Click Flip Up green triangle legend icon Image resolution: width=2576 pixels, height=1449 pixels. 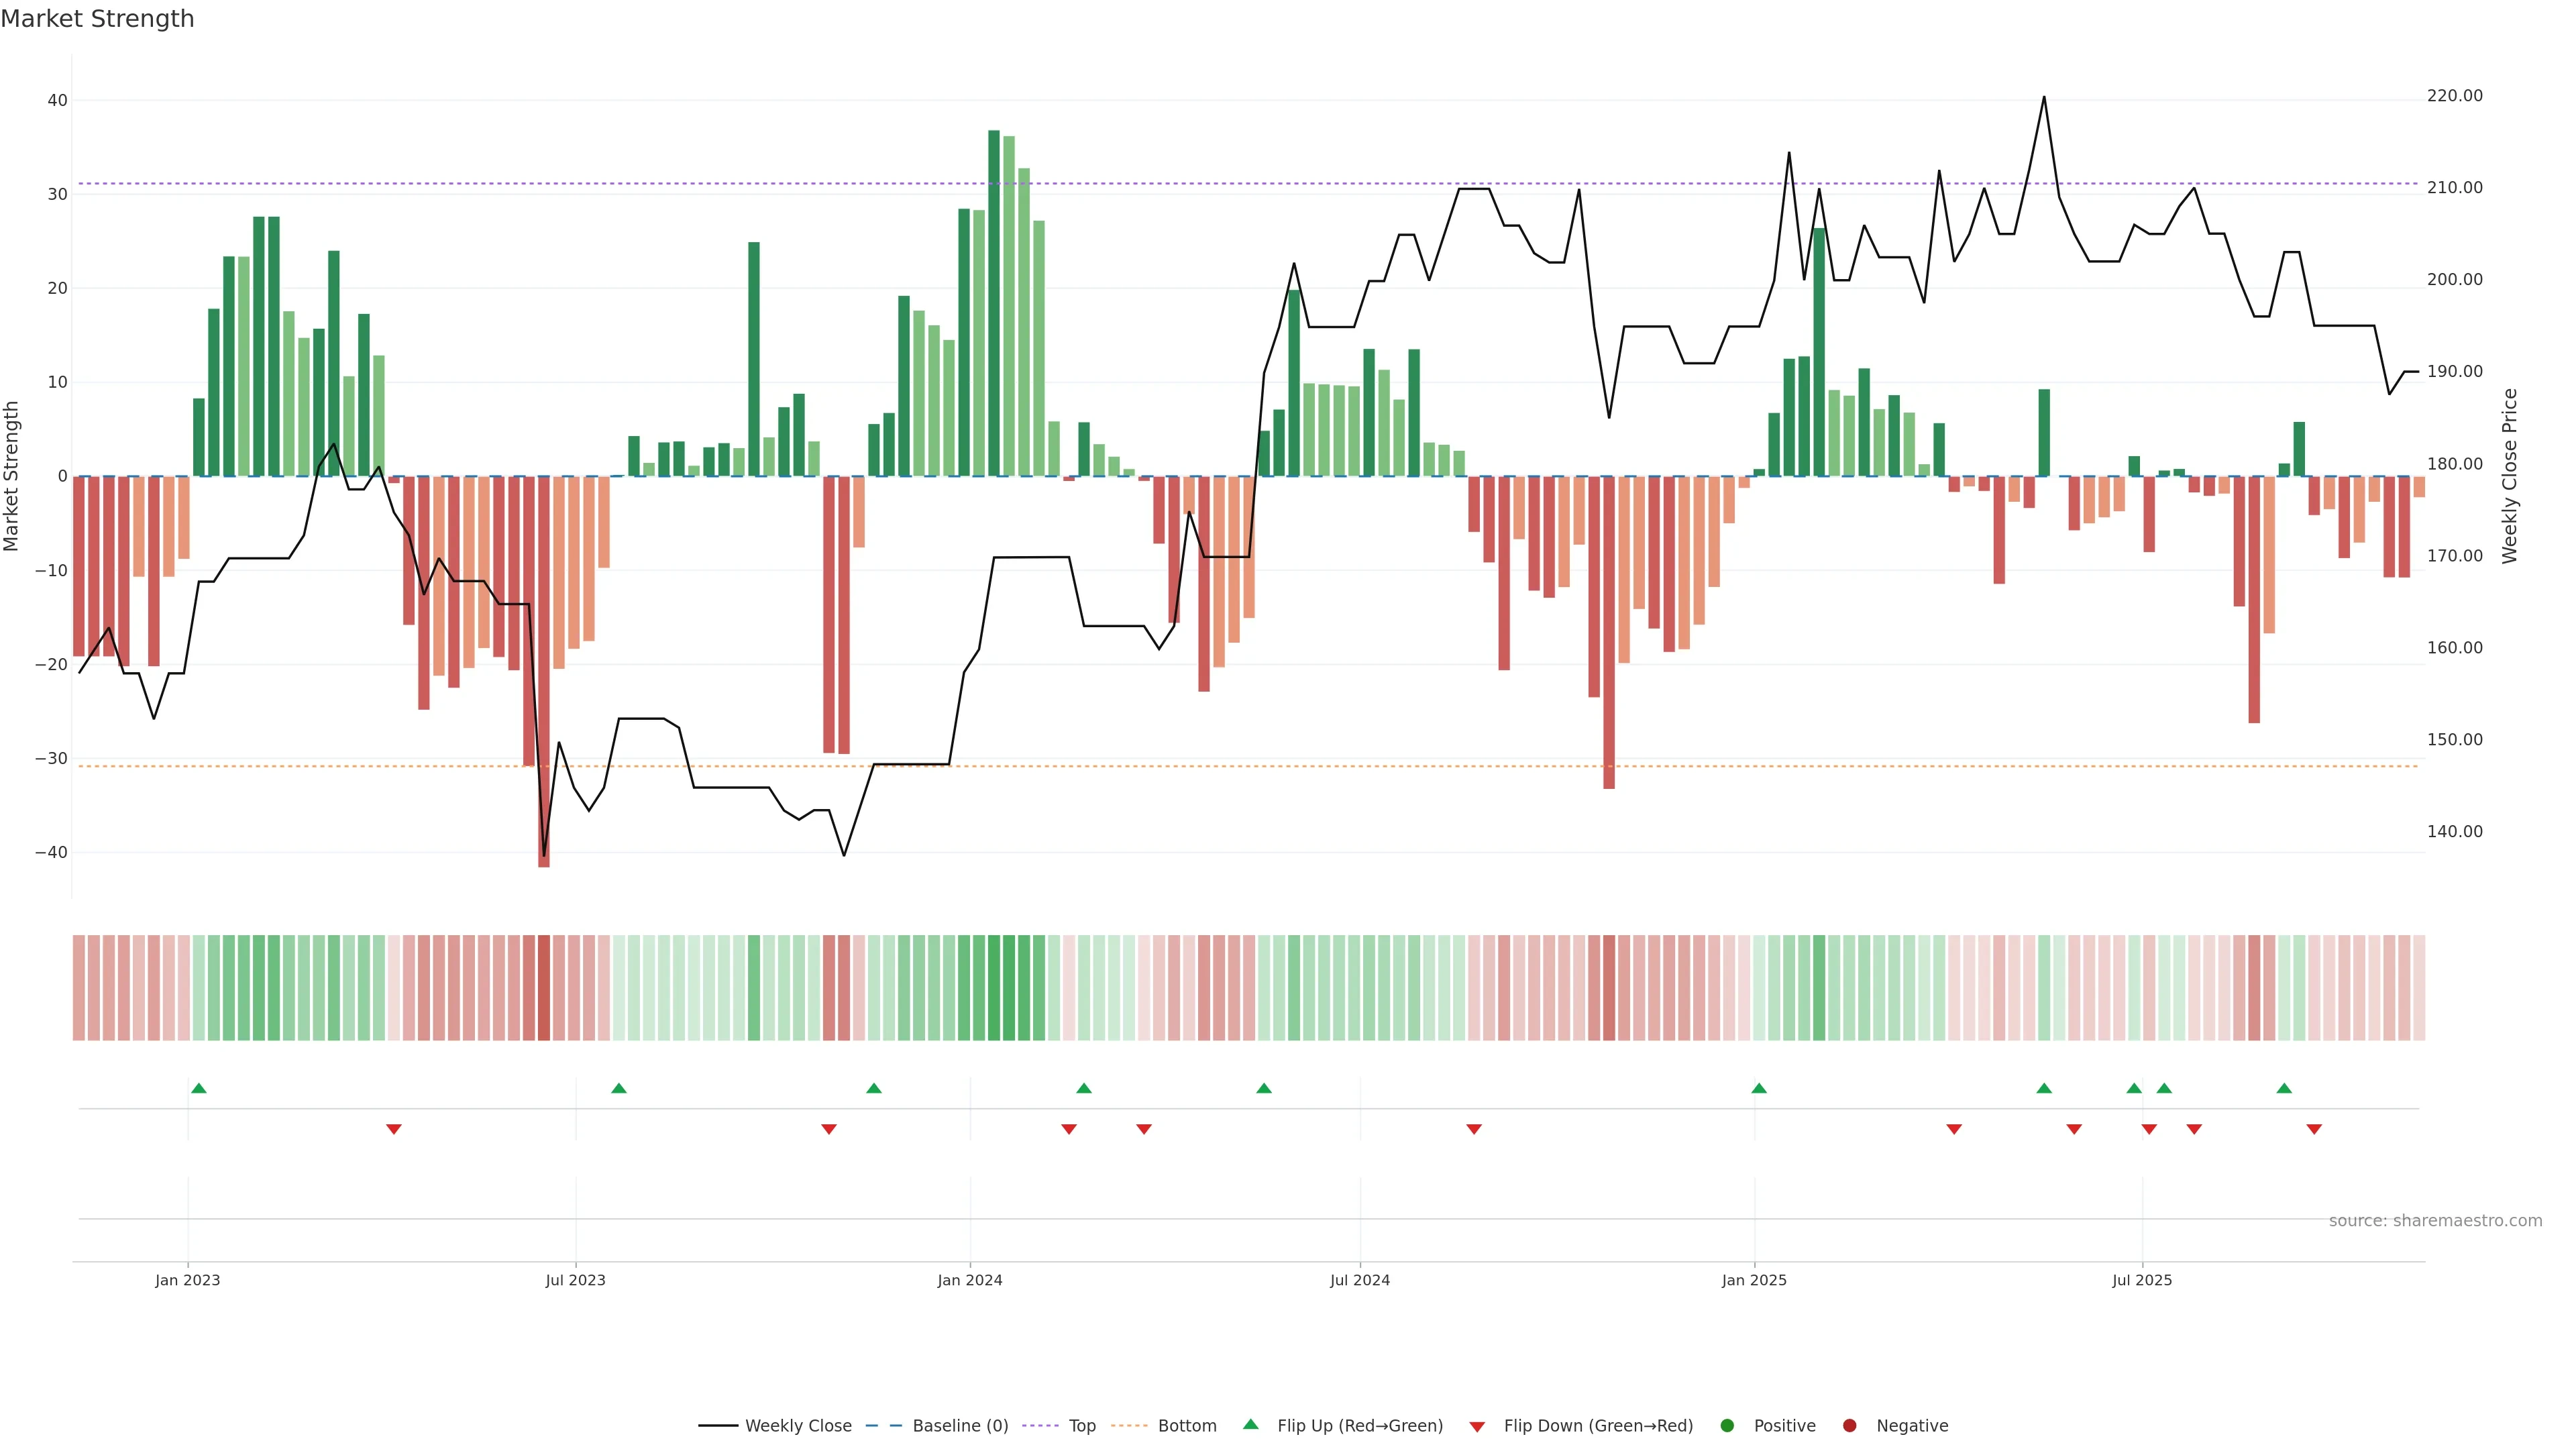[x=1250, y=1425]
